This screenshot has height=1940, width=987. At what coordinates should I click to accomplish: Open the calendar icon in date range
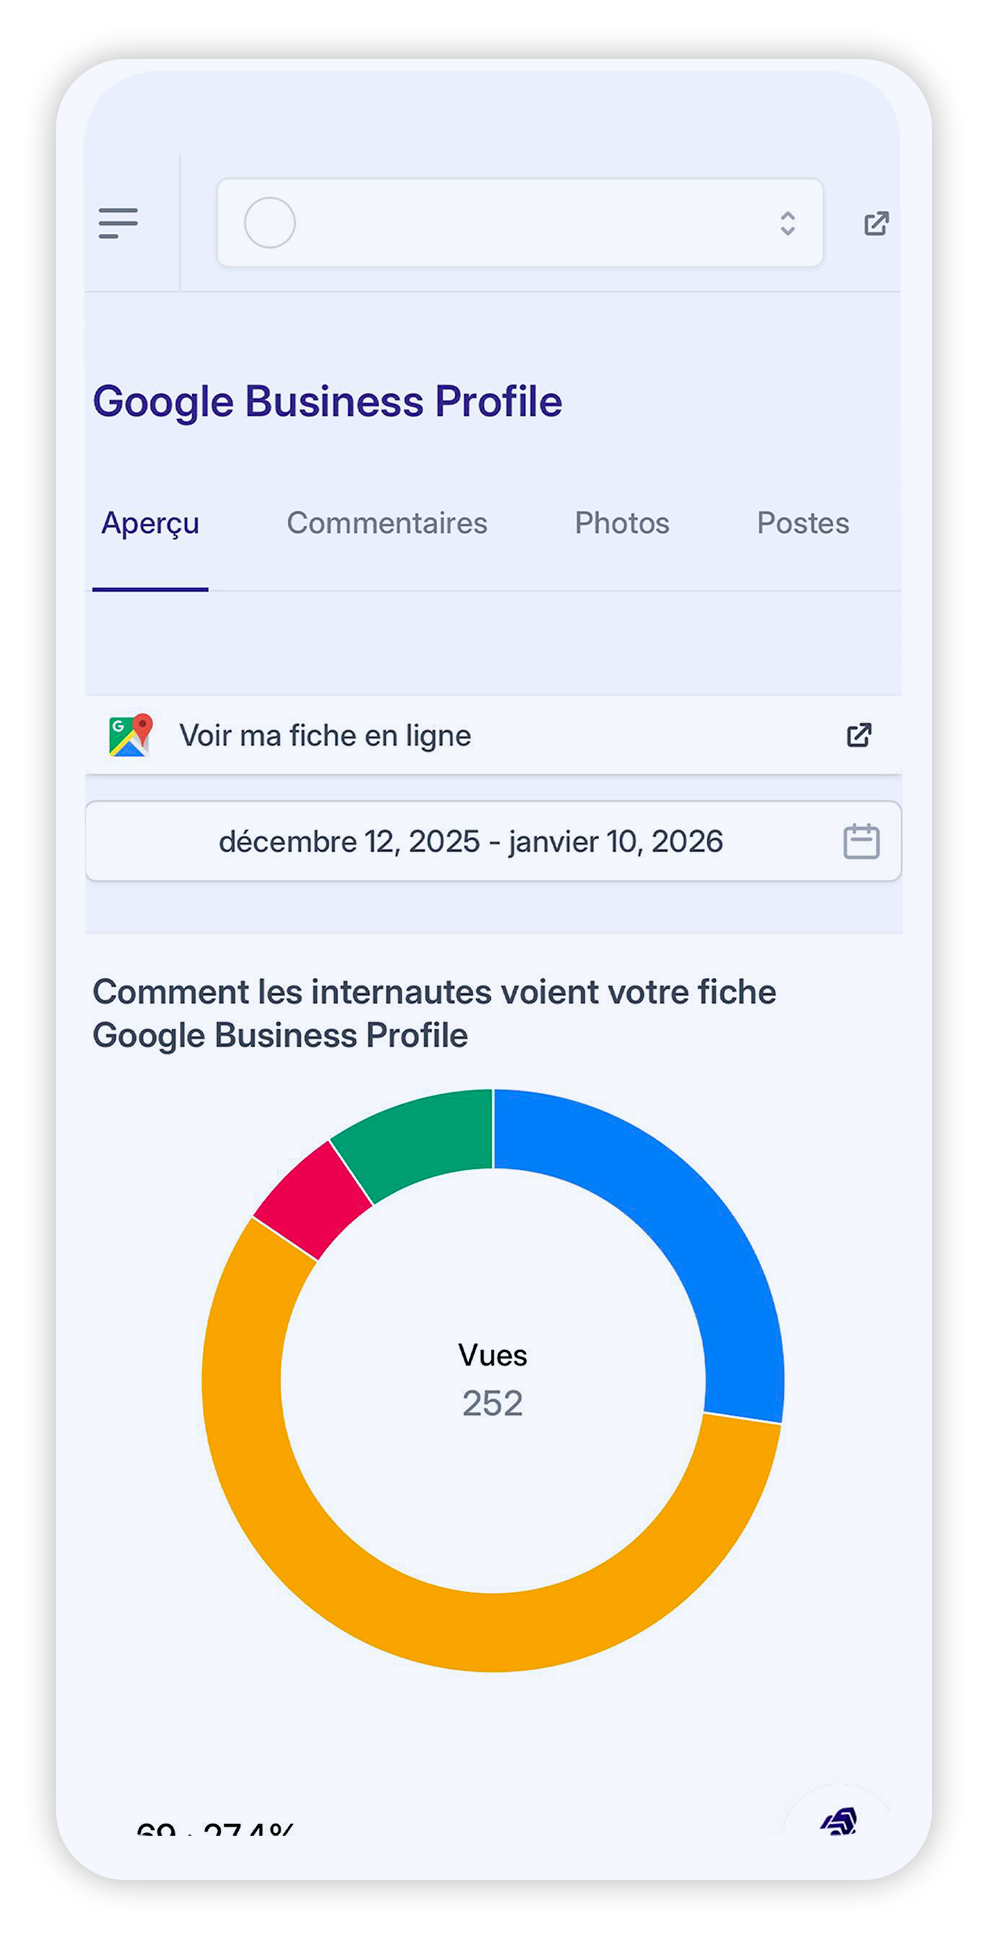(861, 841)
